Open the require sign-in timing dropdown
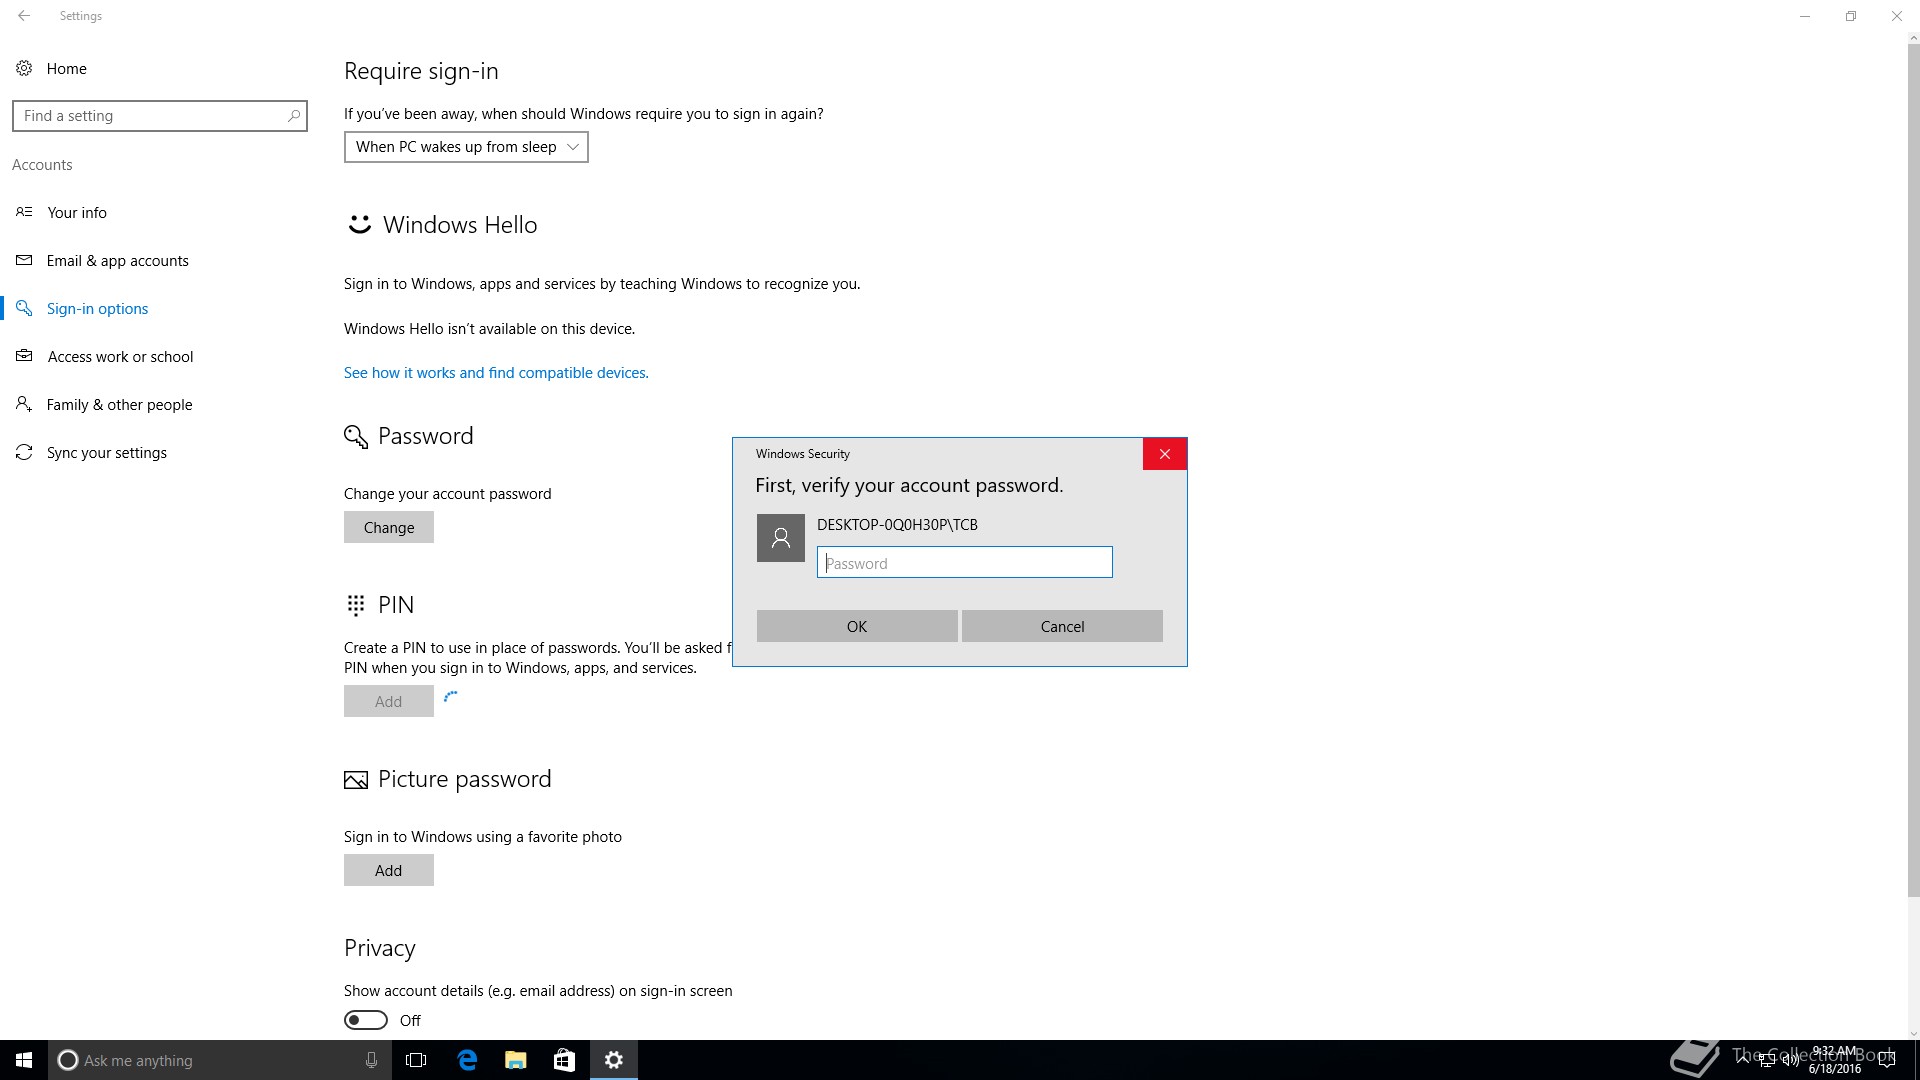This screenshot has width=1920, height=1080. coord(466,147)
